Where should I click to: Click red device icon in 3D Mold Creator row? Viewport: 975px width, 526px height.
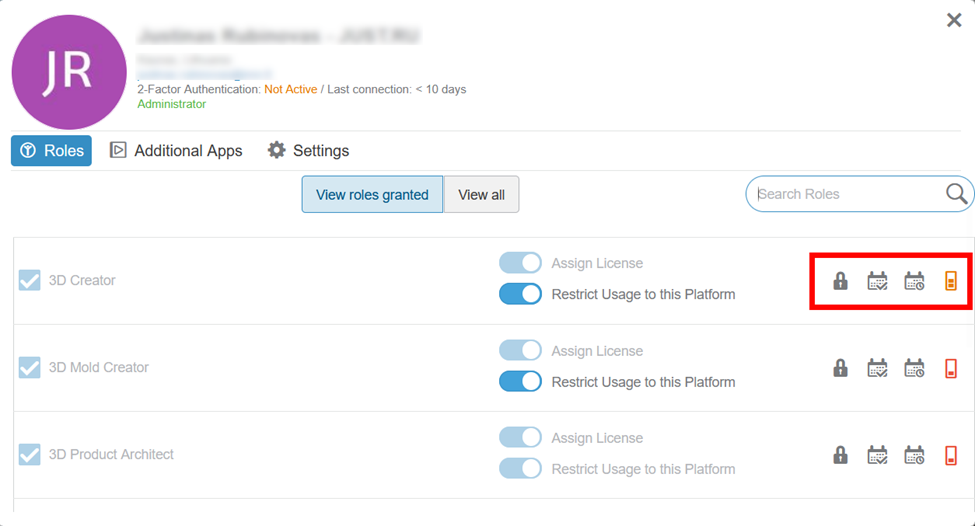pos(951,368)
